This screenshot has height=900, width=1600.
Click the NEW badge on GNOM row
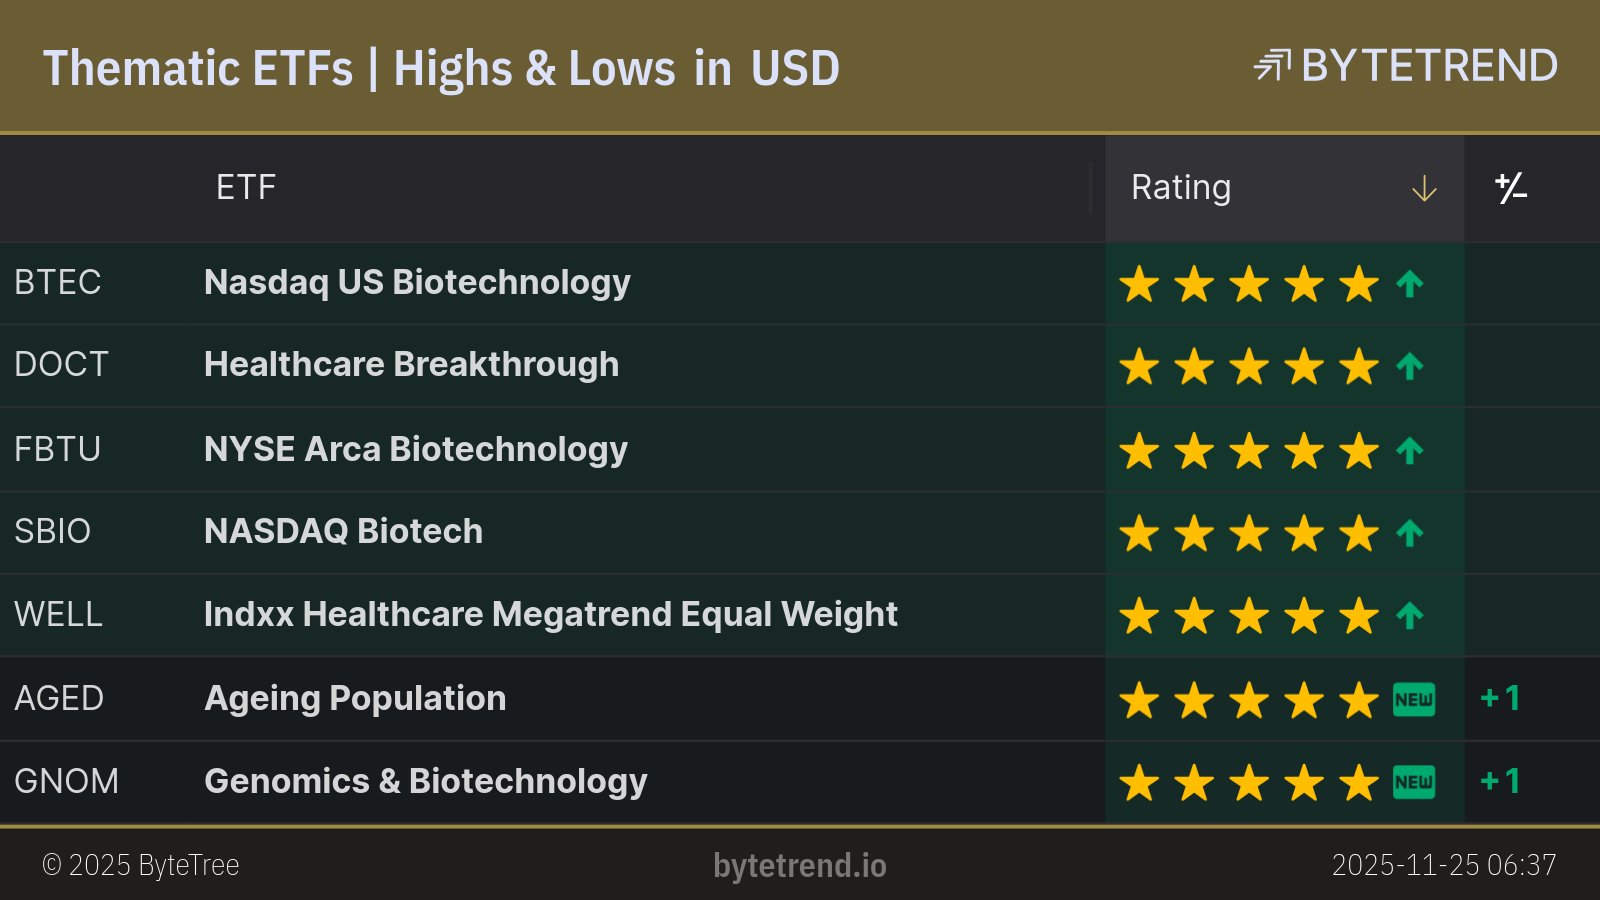1414,782
